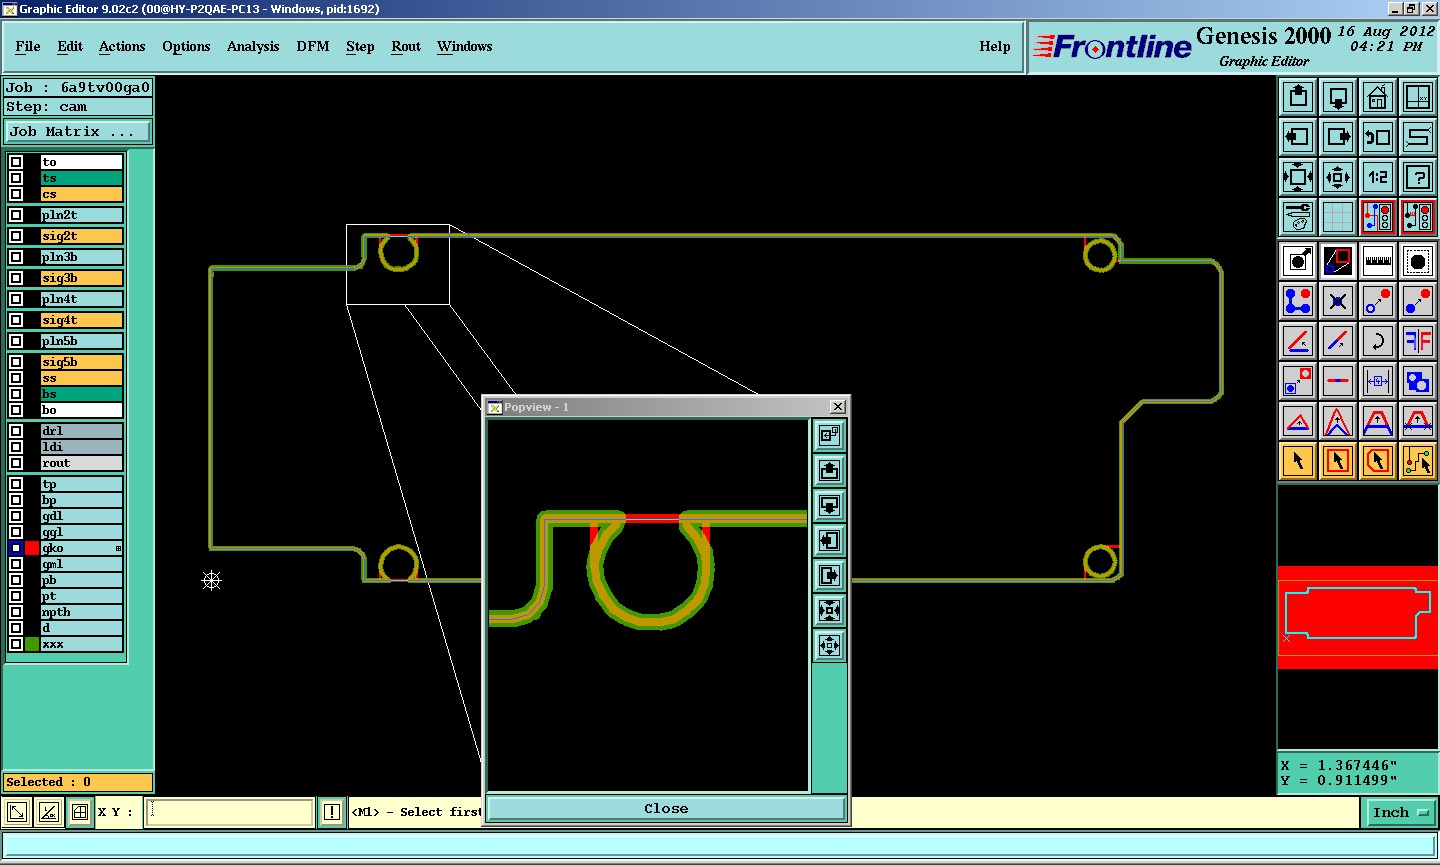Click the connected blue nodes tool icon
The height and width of the screenshot is (865, 1440).
coord(1298,300)
